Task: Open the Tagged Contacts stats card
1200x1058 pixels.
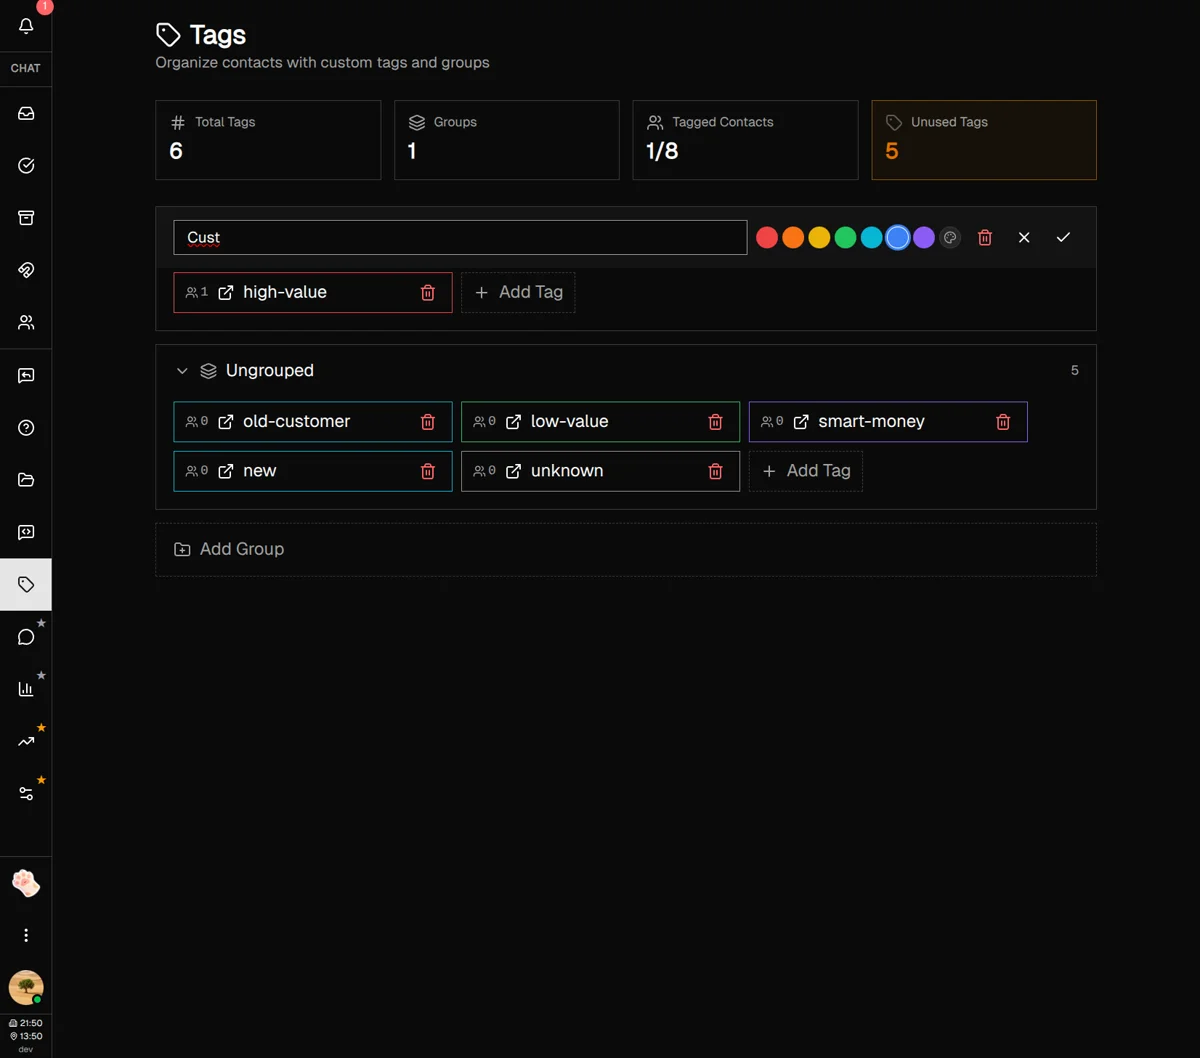Action: (x=745, y=139)
